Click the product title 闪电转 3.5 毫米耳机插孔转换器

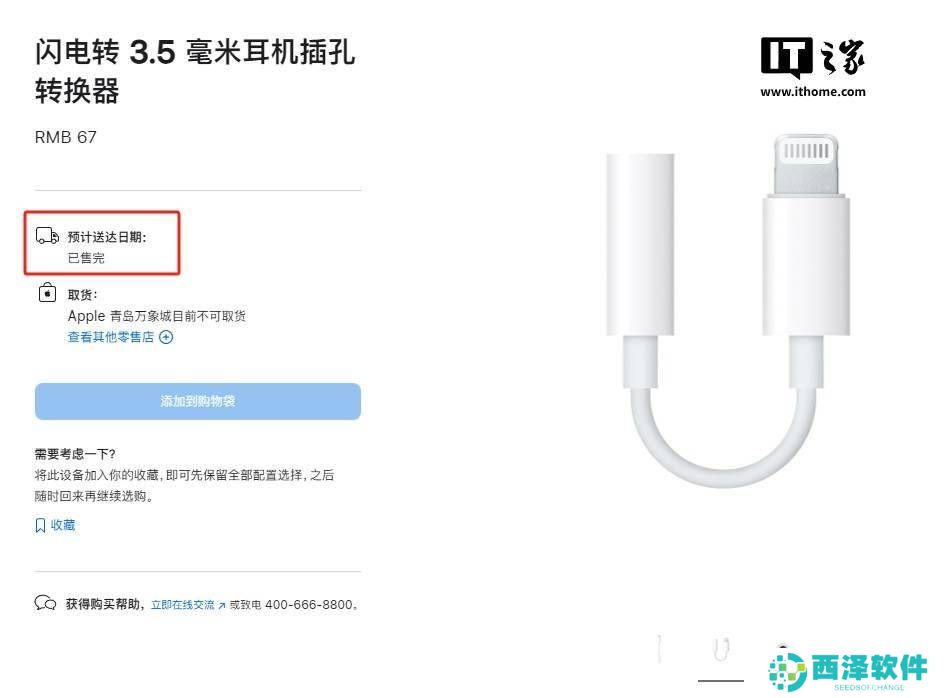coord(195,71)
